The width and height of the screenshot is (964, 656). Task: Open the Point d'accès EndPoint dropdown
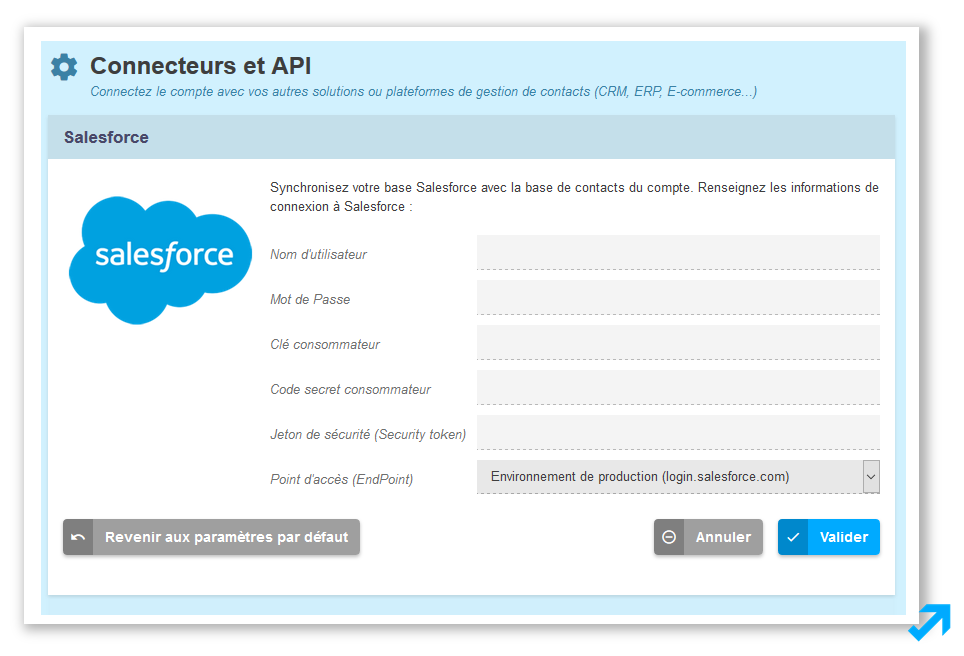(678, 476)
